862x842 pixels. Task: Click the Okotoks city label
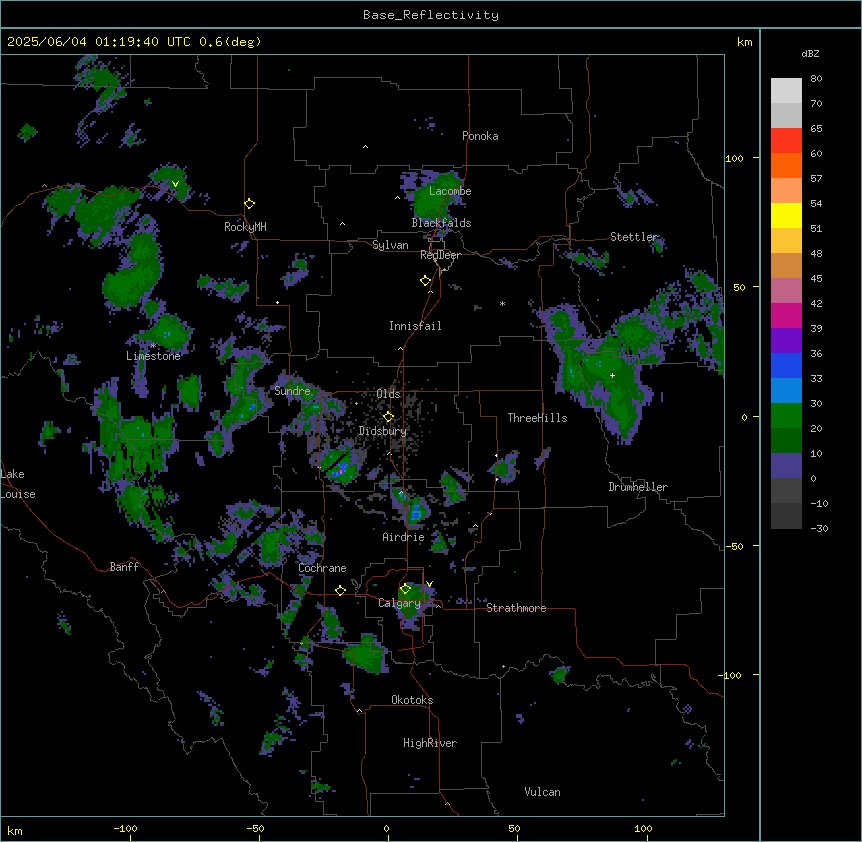[412, 700]
